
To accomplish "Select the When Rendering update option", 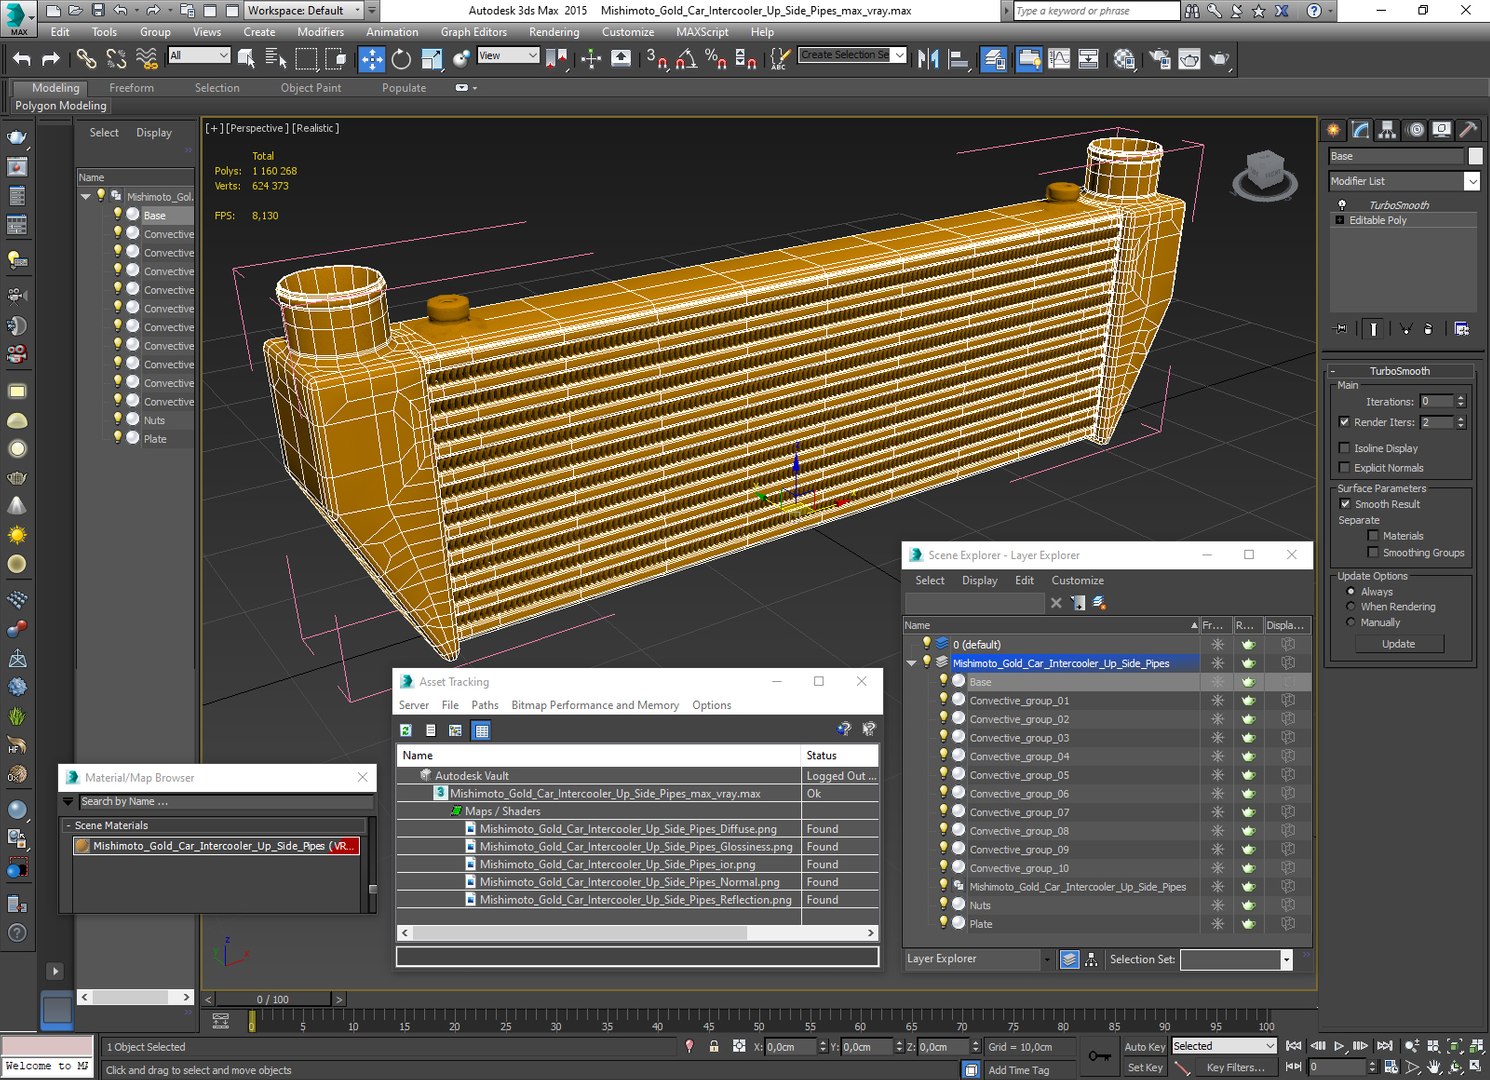I will tap(1351, 607).
